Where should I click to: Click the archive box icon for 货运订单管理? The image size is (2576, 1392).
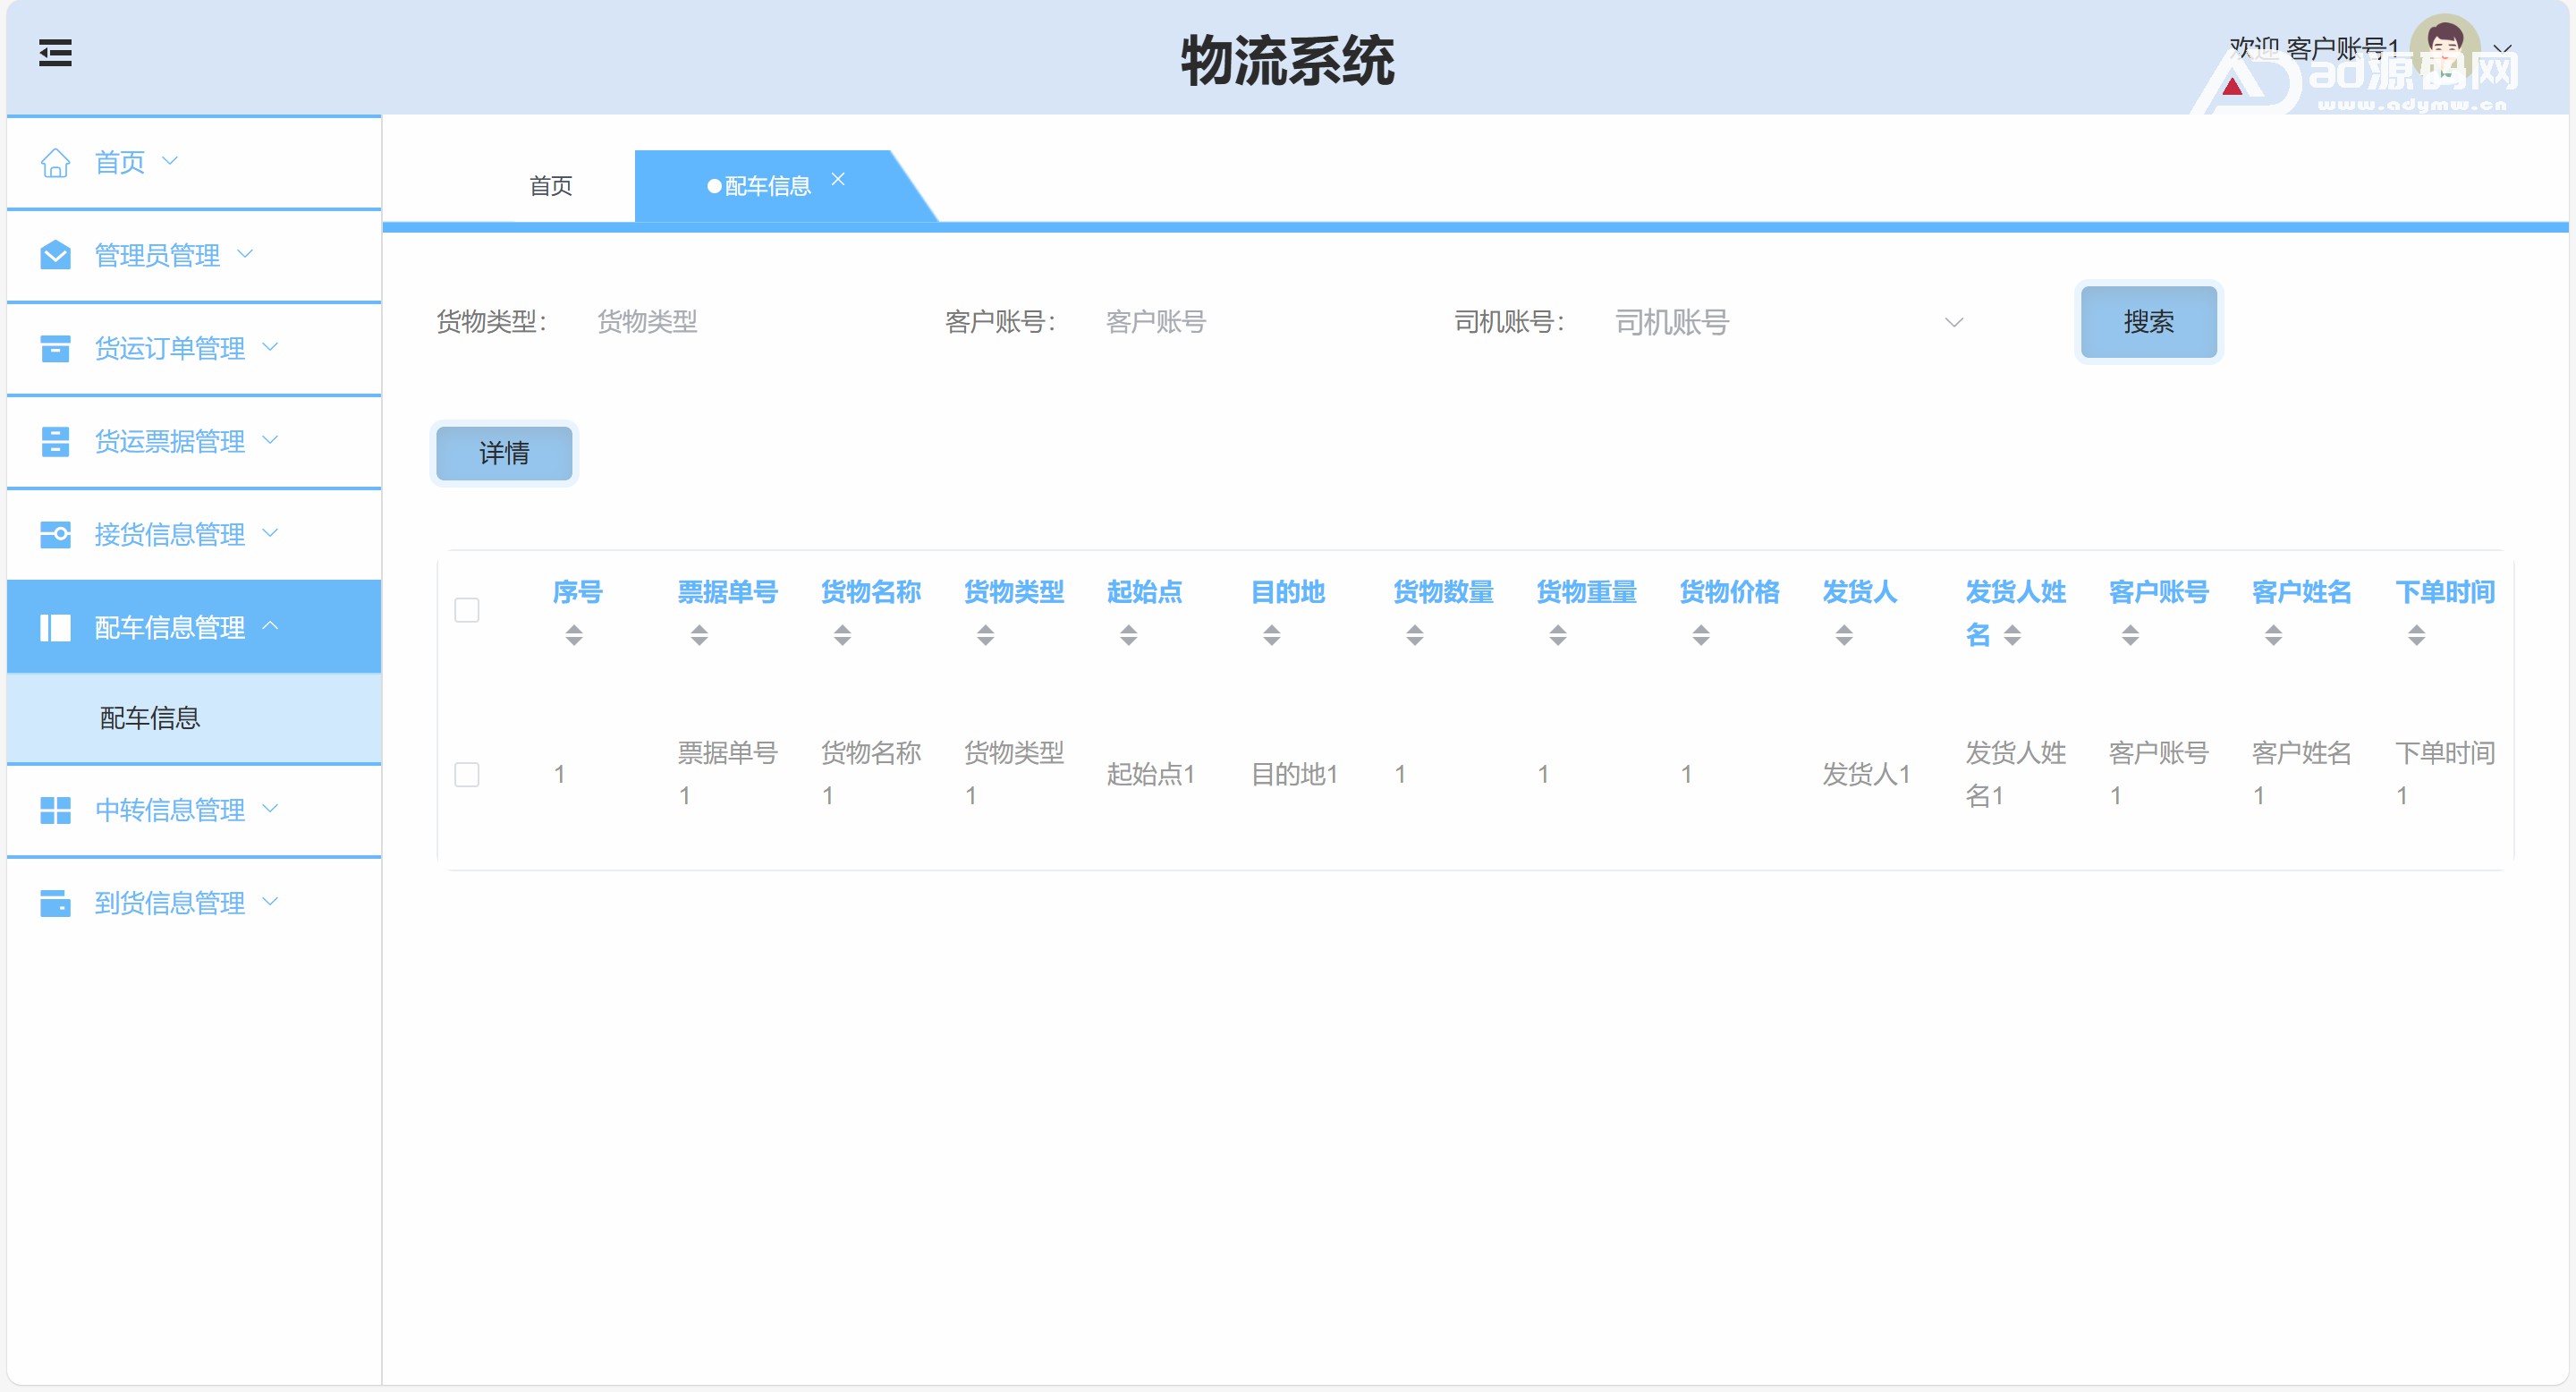tap(55, 348)
